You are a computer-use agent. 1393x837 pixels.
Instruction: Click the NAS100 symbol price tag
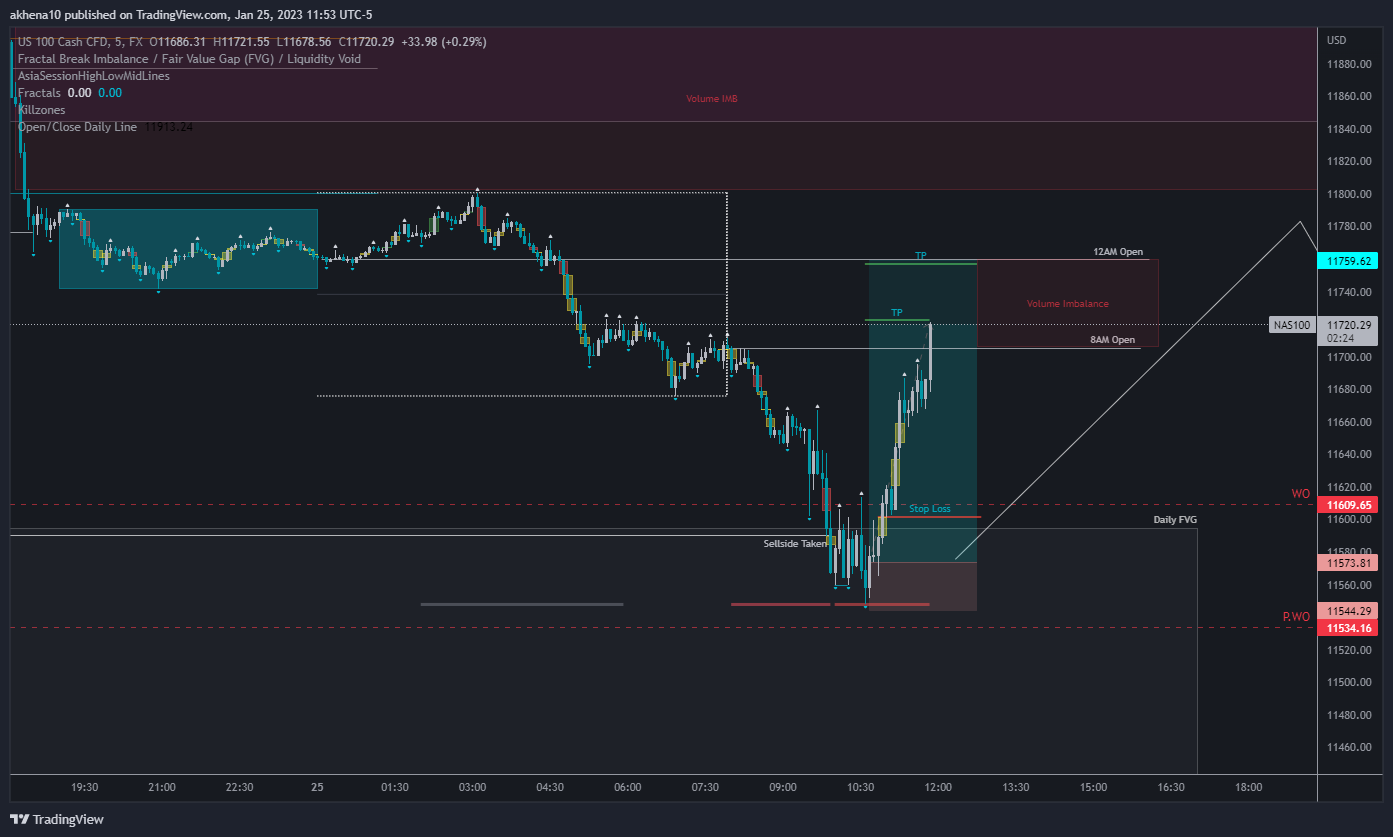(1290, 325)
